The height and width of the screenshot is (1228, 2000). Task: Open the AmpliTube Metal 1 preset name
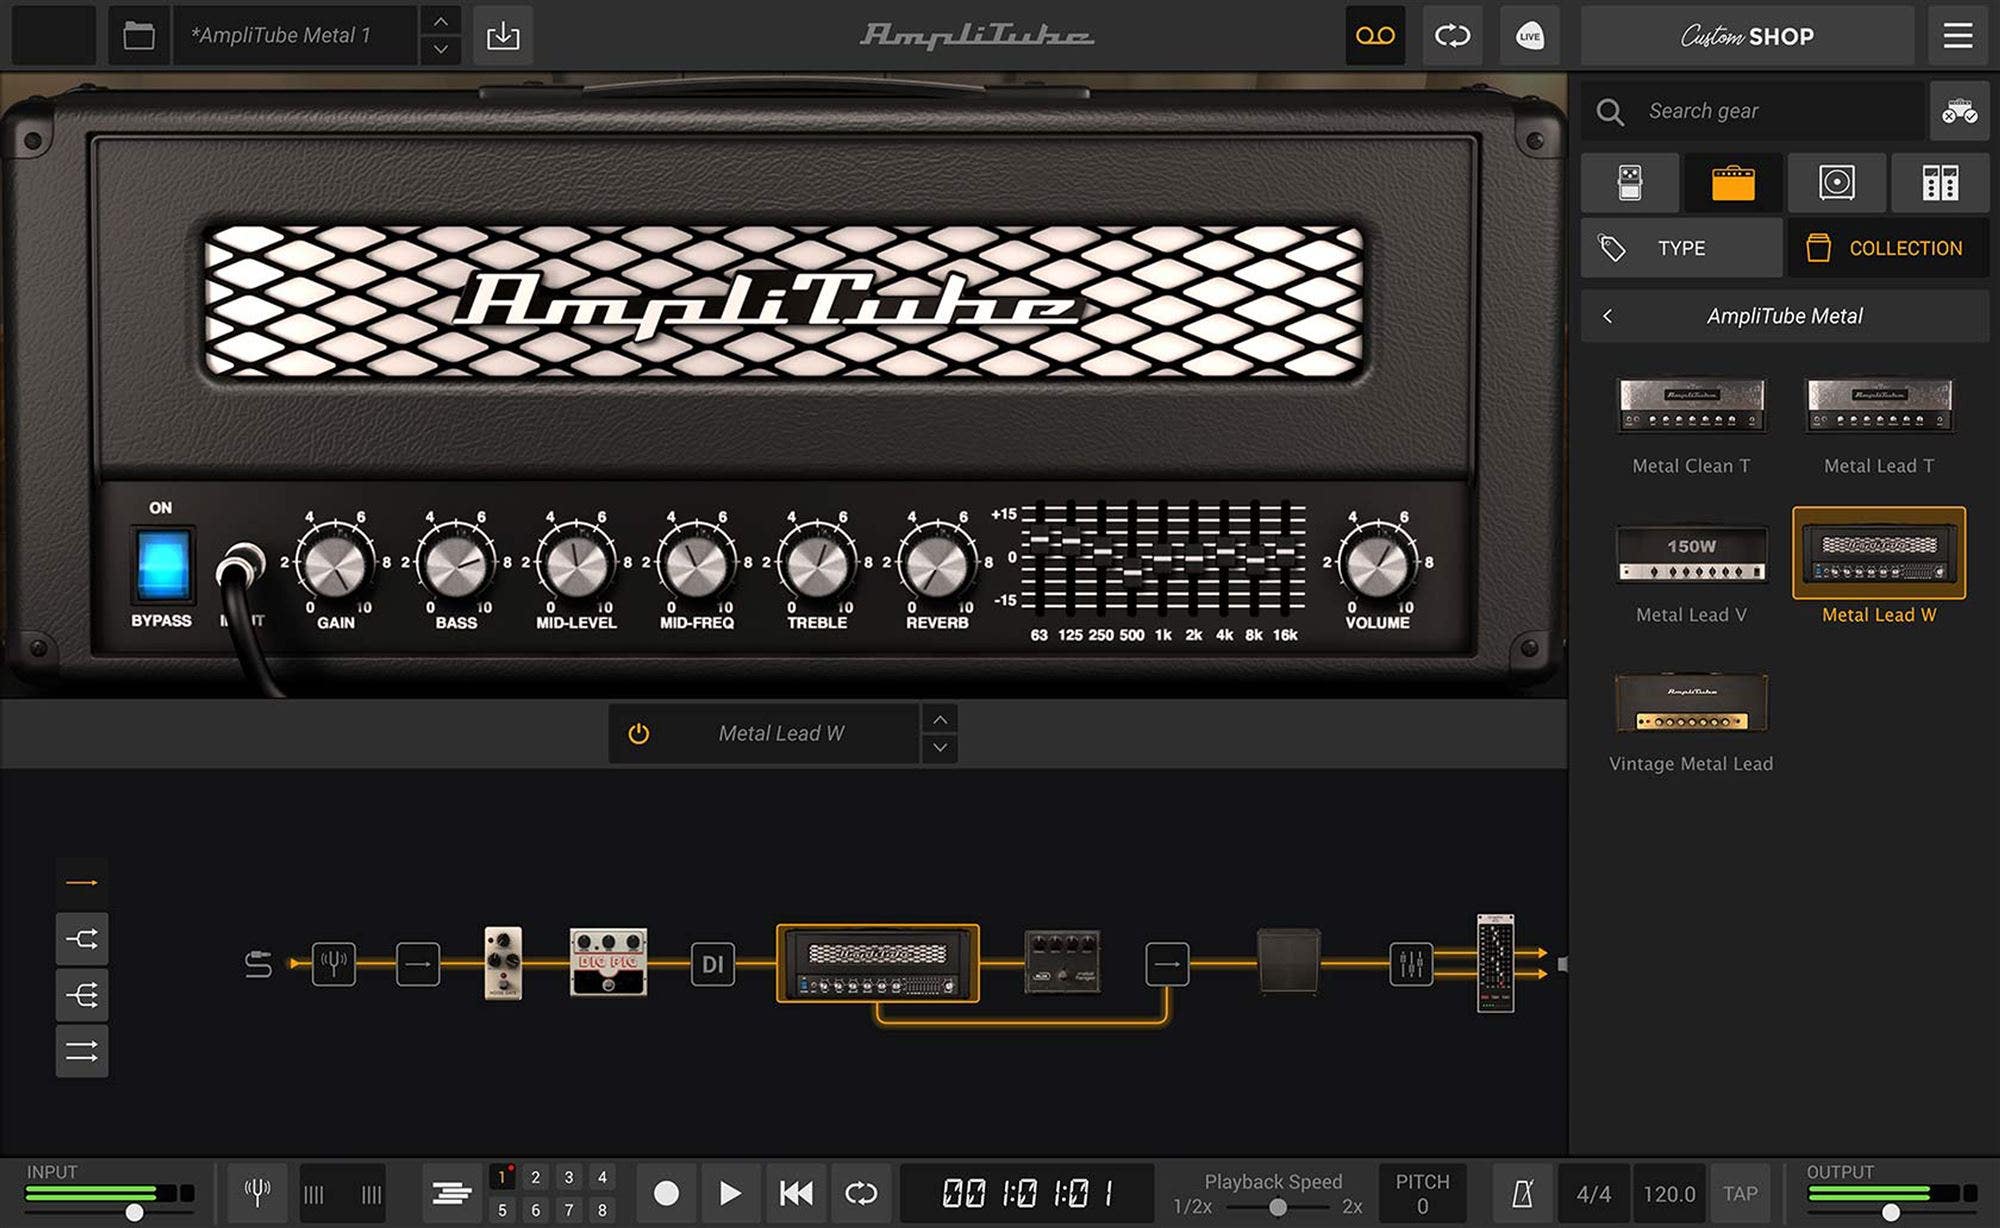tap(296, 36)
